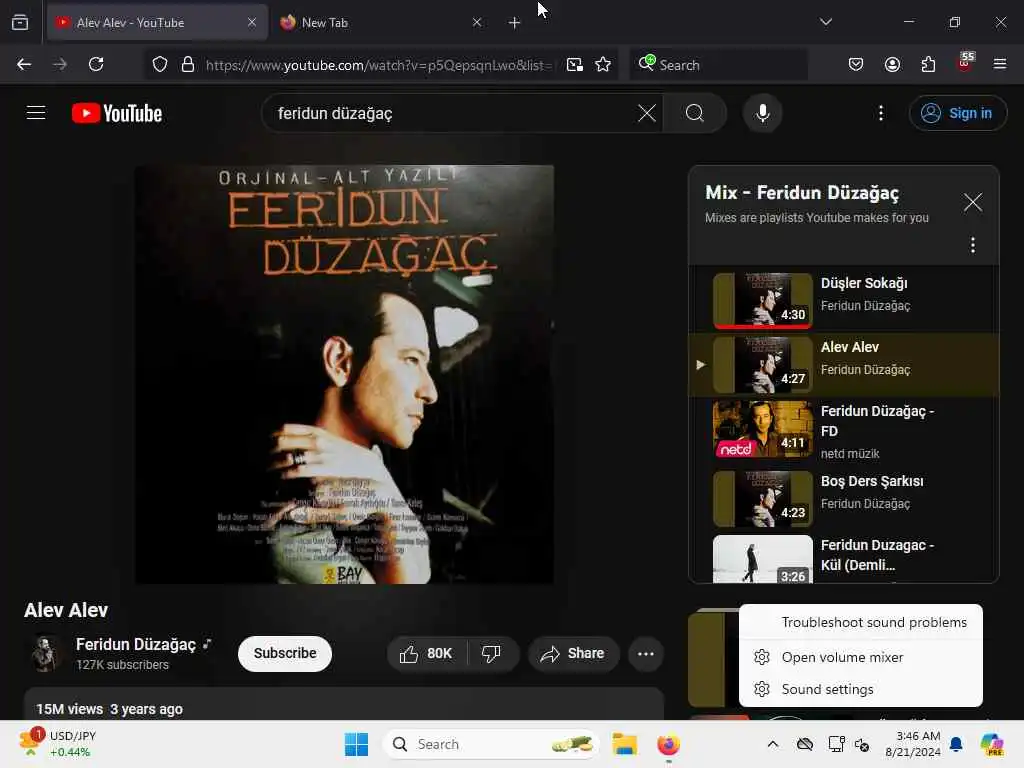Save page to Pocket icon
The height and width of the screenshot is (768, 1024).
click(856, 64)
